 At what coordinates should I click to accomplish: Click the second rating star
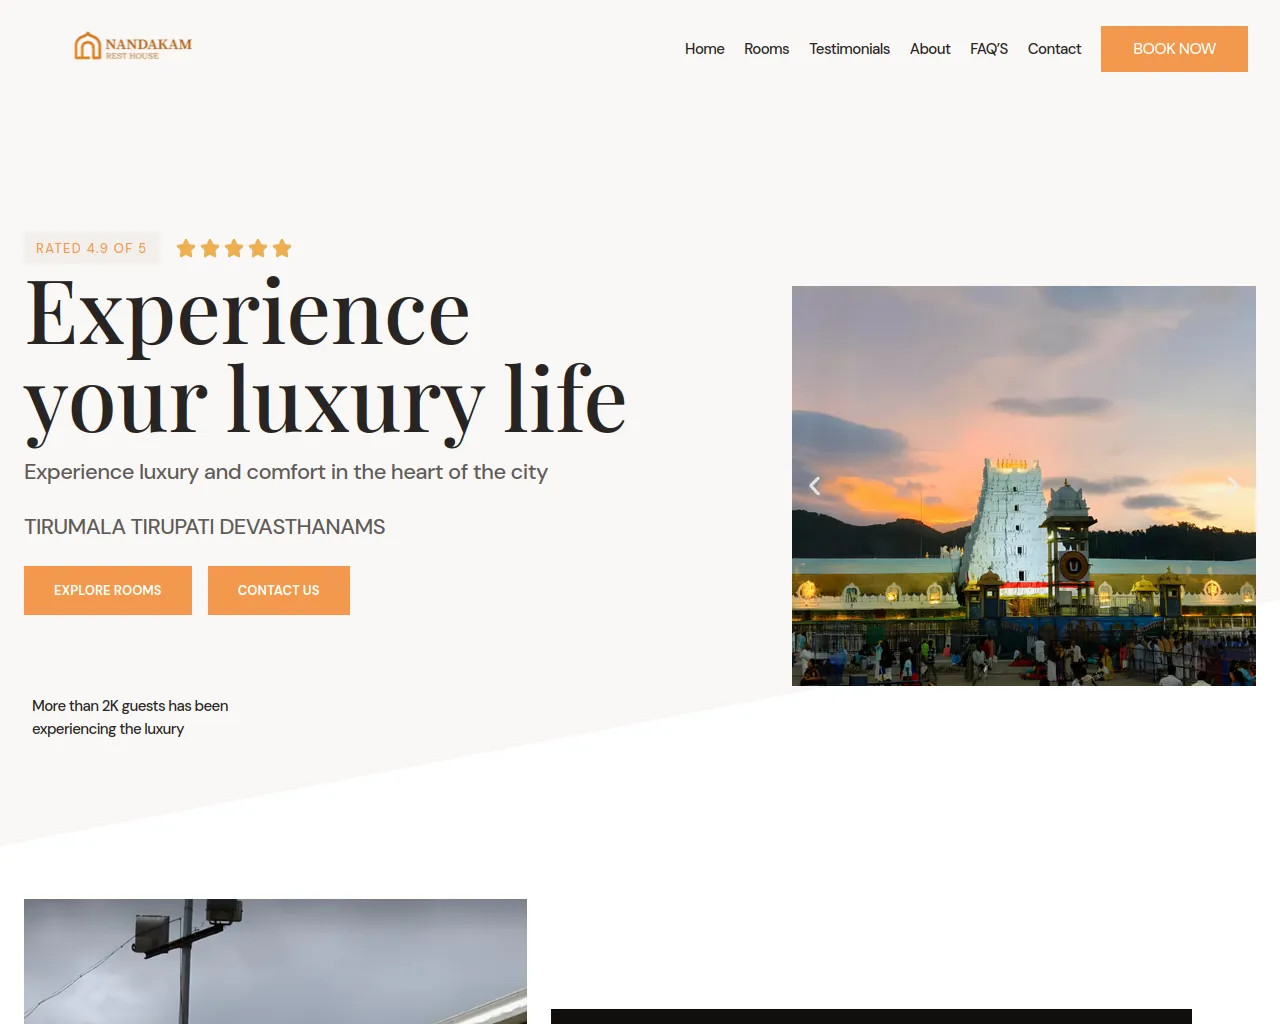pyautogui.click(x=210, y=248)
